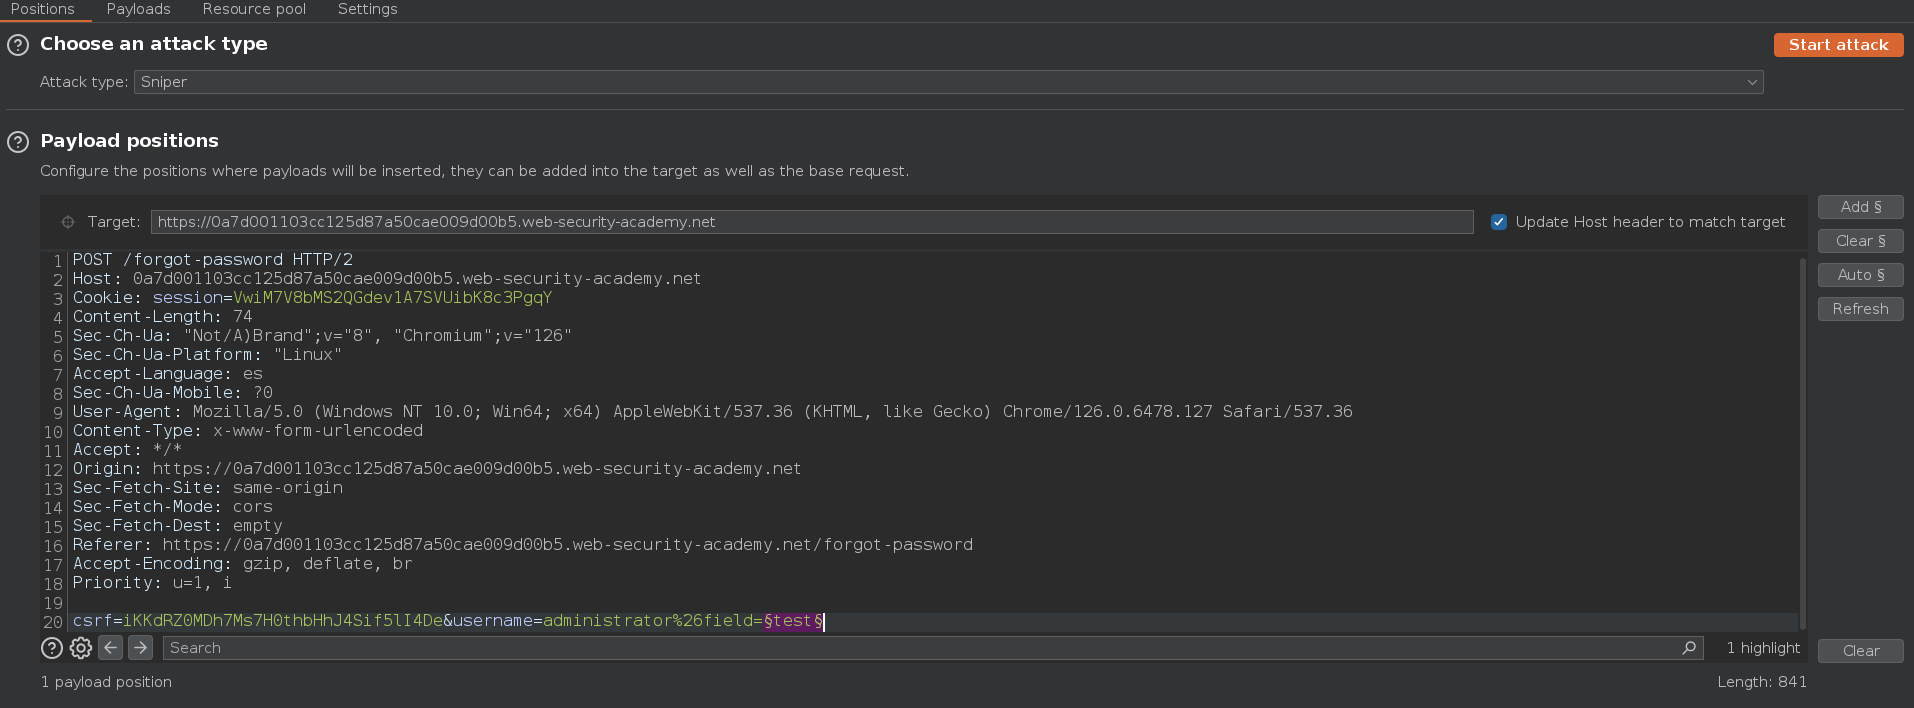
Task: Click the "1 highlight" count label
Action: (x=1763, y=648)
